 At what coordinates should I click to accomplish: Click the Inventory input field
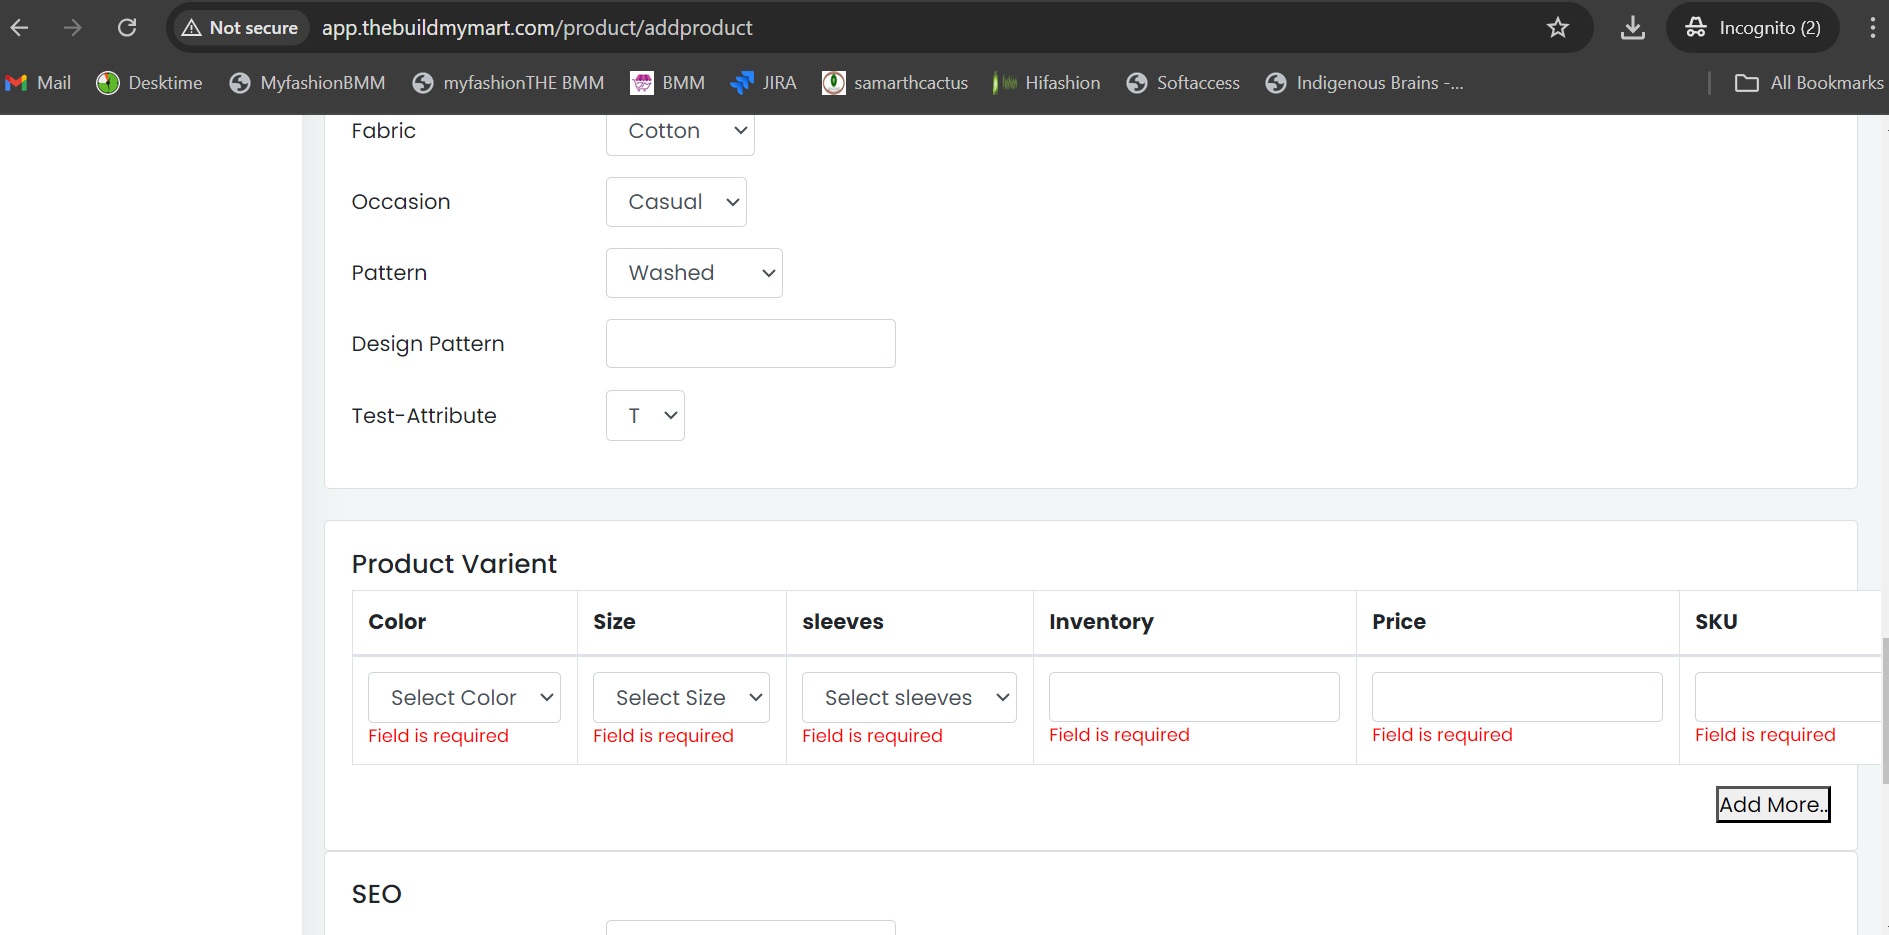1194,697
